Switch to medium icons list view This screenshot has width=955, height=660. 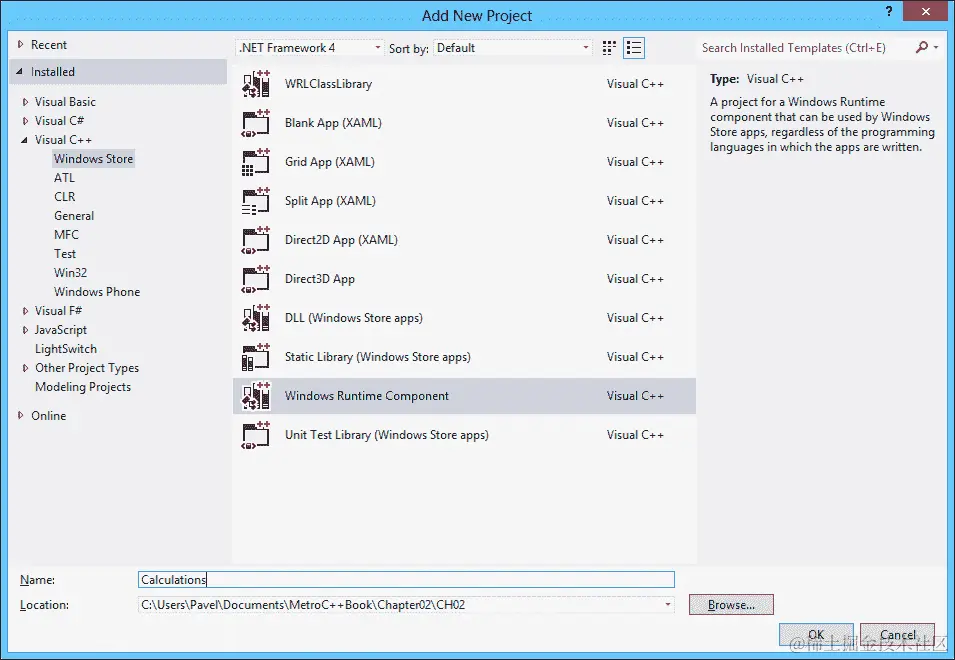point(634,48)
